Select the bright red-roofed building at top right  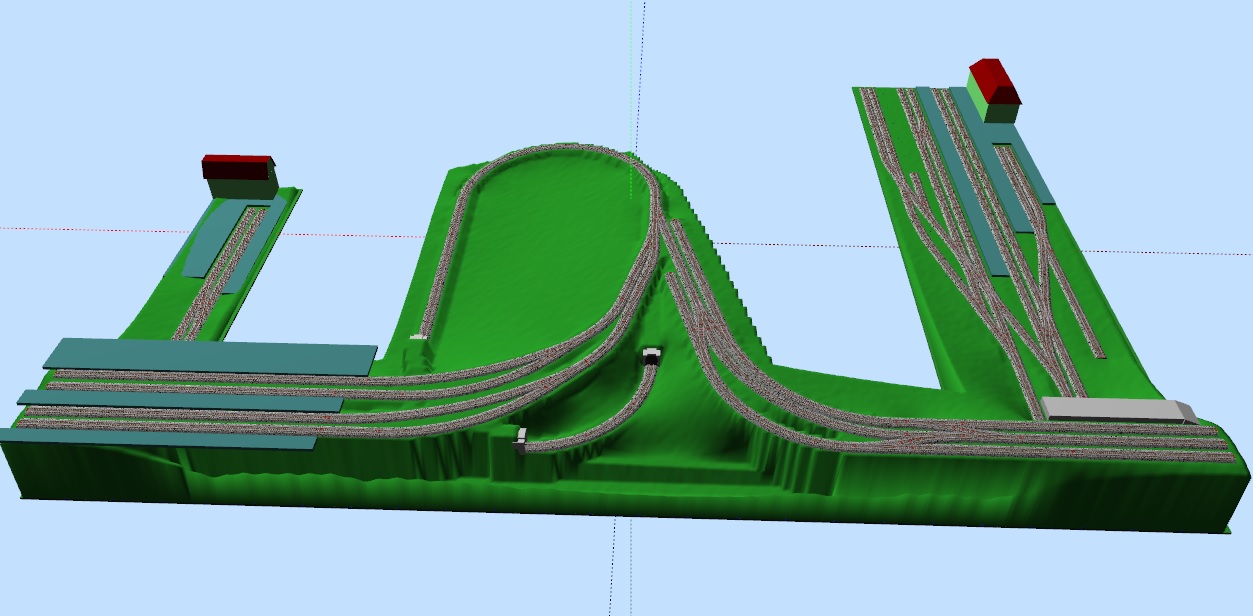(x=993, y=84)
